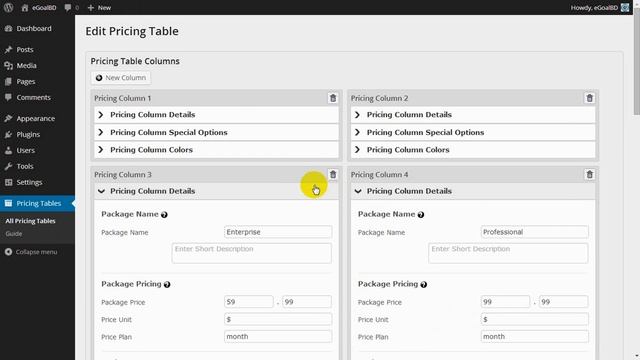
Task: Open the Appearance menu
Action: [x=36, y=118]
